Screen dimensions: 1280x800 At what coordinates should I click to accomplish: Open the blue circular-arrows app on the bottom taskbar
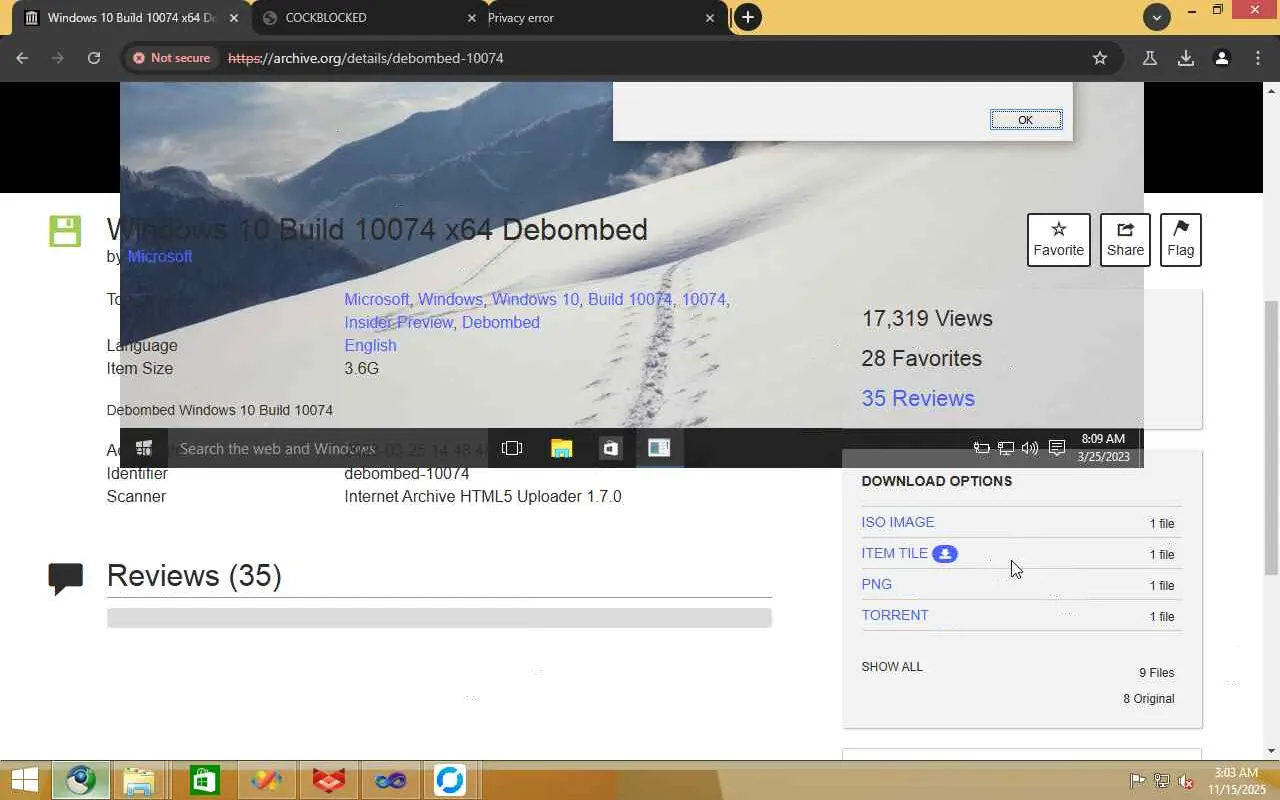(450, 780)
